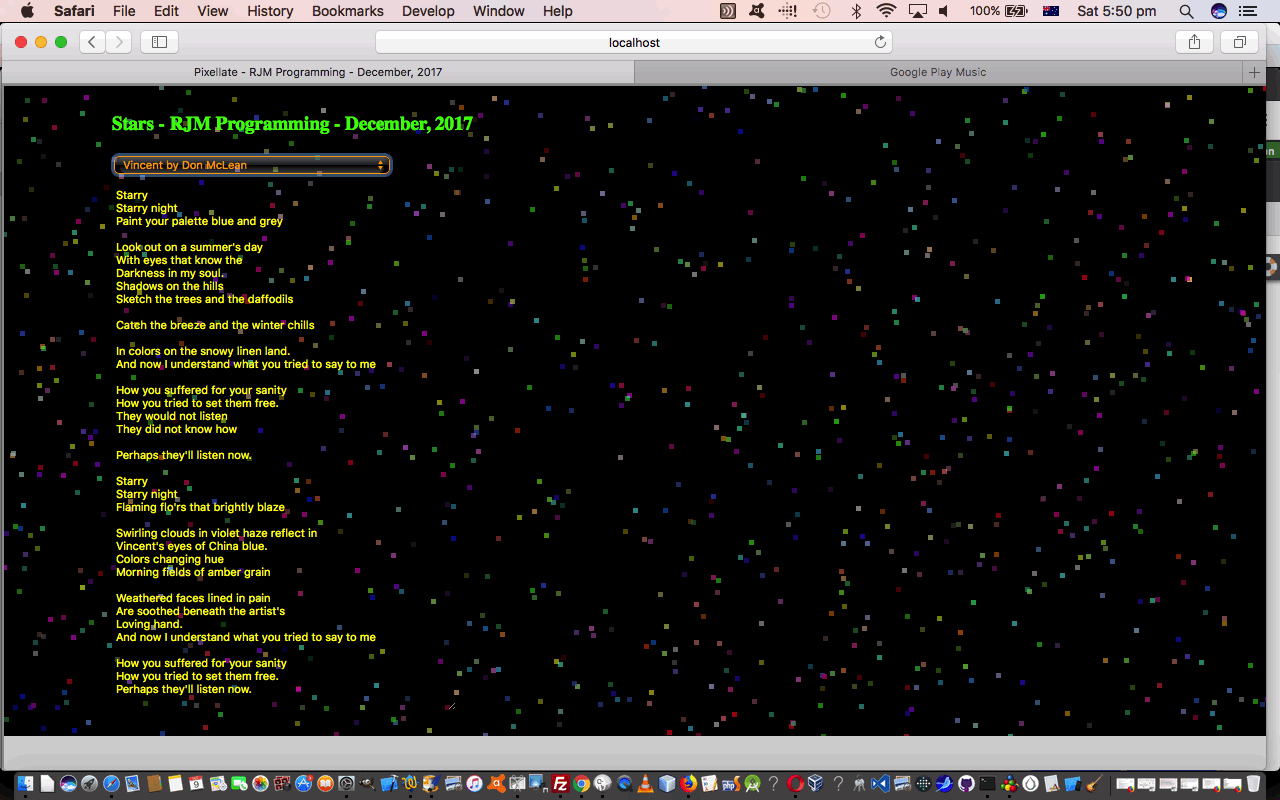
Task: Open GarageBand guitar in the Dock
Action: 1094,783
